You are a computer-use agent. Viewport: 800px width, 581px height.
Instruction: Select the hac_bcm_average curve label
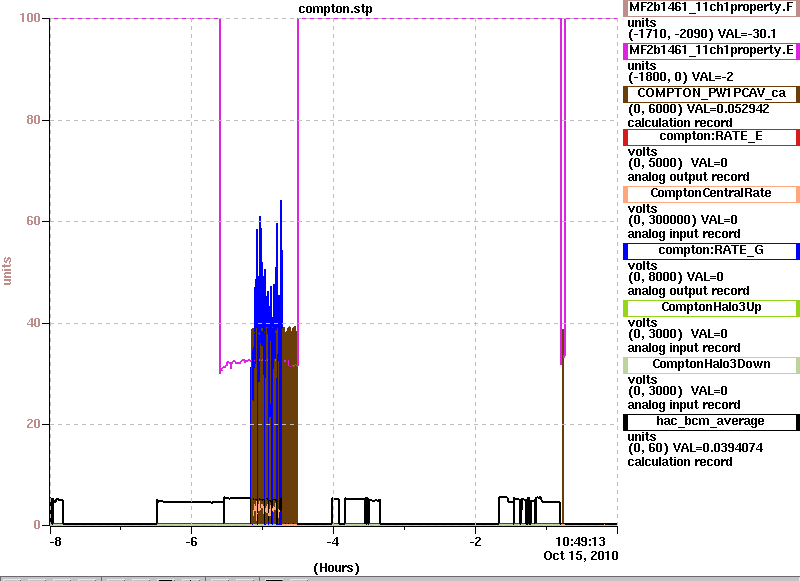711,422
